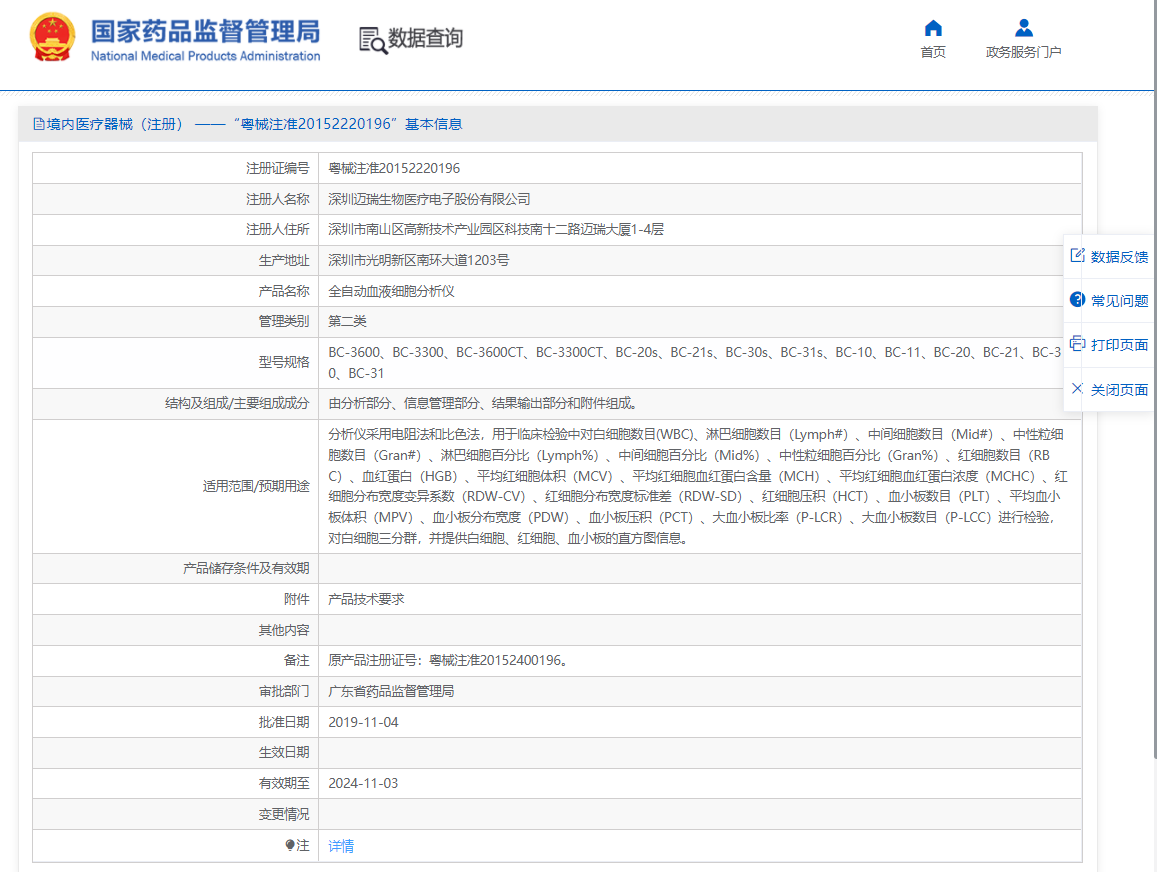
Task: Click the 政务服务门户 person icon
Action: pos(1023,28)
